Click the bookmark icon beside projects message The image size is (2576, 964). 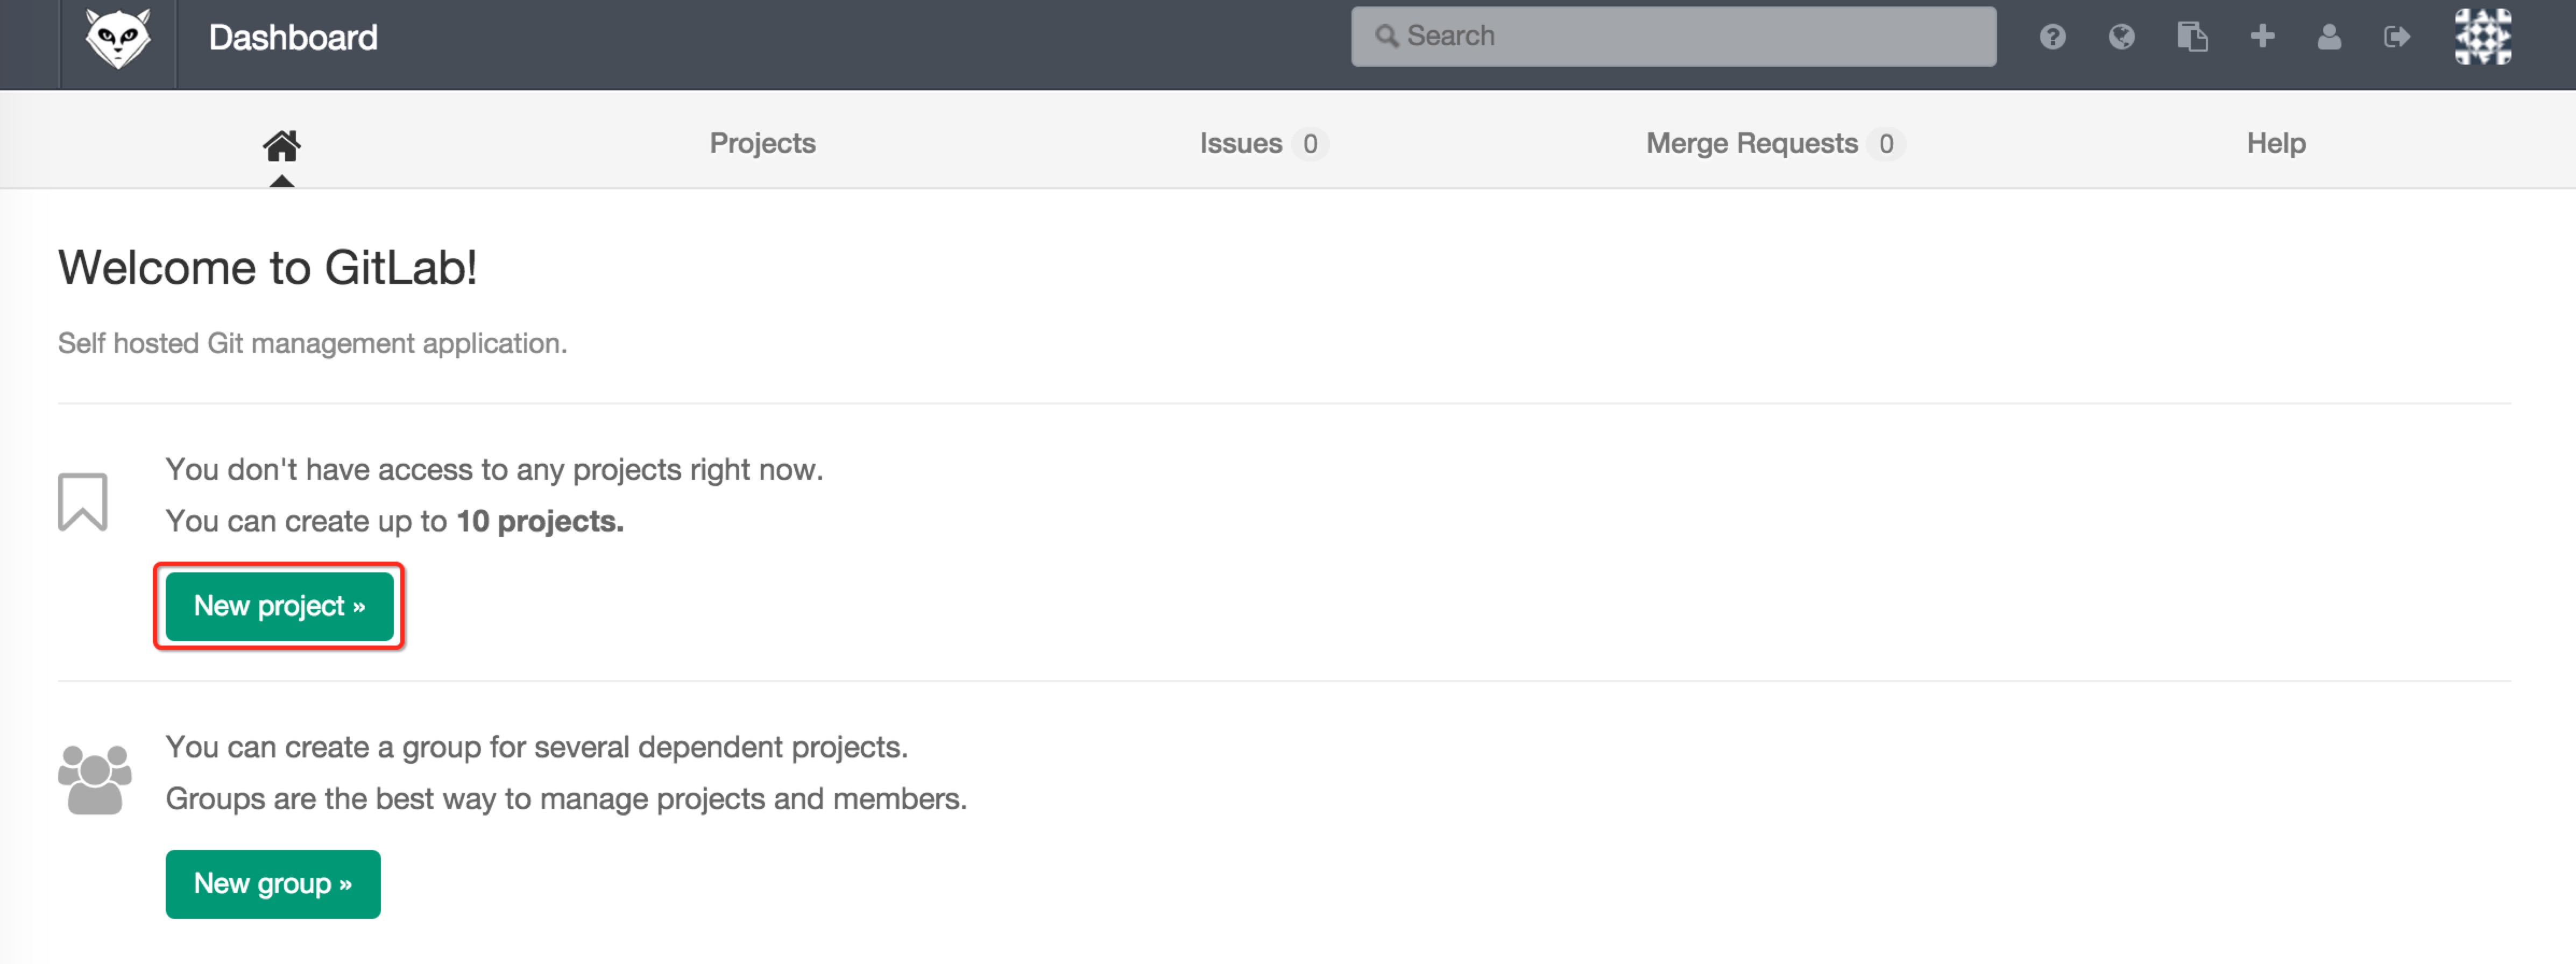[82, 502]
